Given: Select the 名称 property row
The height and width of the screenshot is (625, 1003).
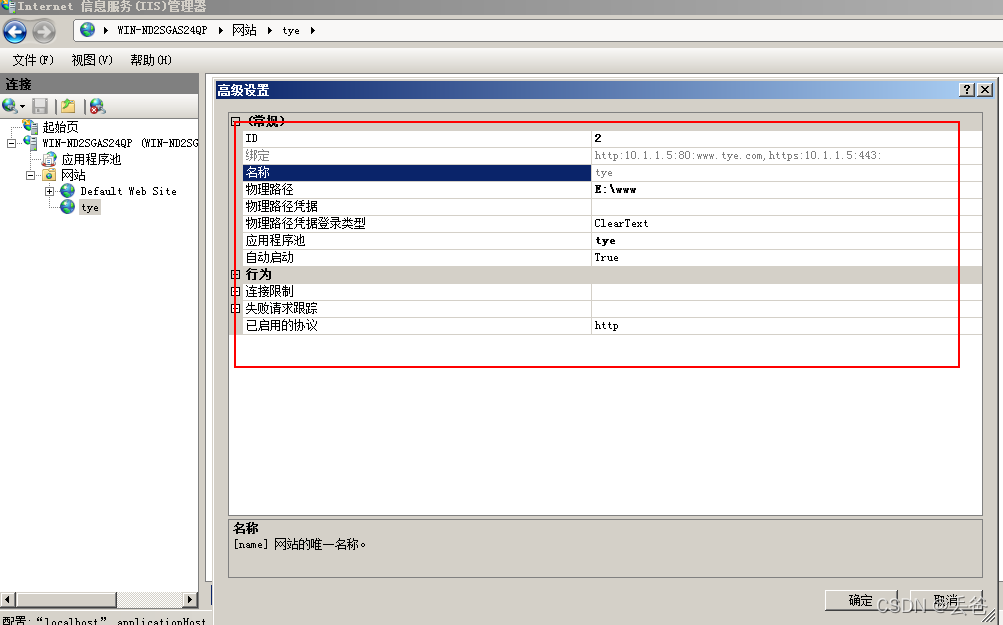Looking at the screenshot, I should click(612, 173).
